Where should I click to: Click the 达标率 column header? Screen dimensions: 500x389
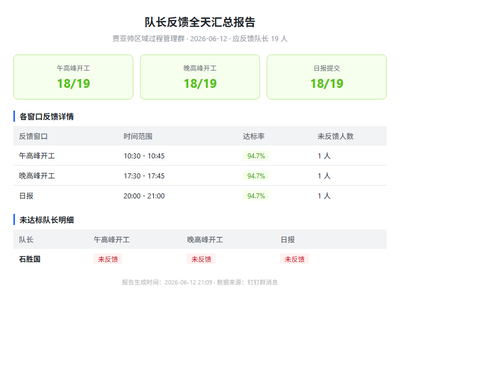(254, 136)
